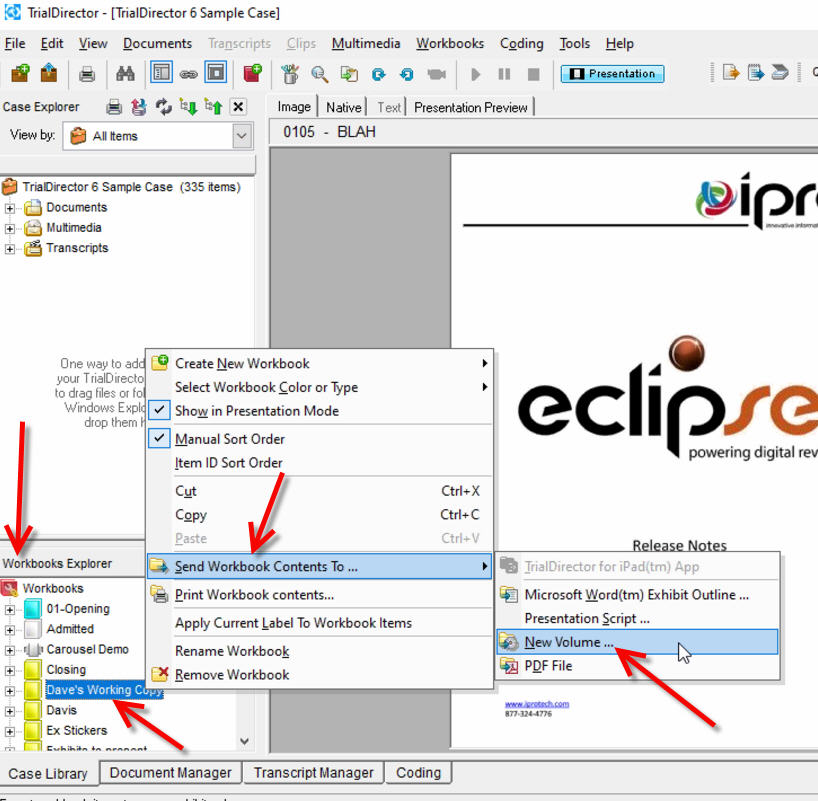Click the open case briefcase icon
818x801 pixels.
[49, 74]
